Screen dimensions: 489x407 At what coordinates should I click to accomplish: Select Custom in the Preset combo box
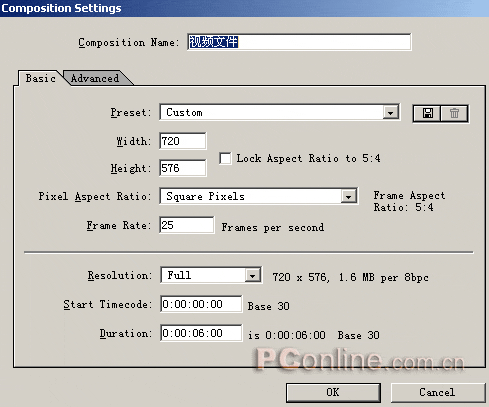click(184, 112)
